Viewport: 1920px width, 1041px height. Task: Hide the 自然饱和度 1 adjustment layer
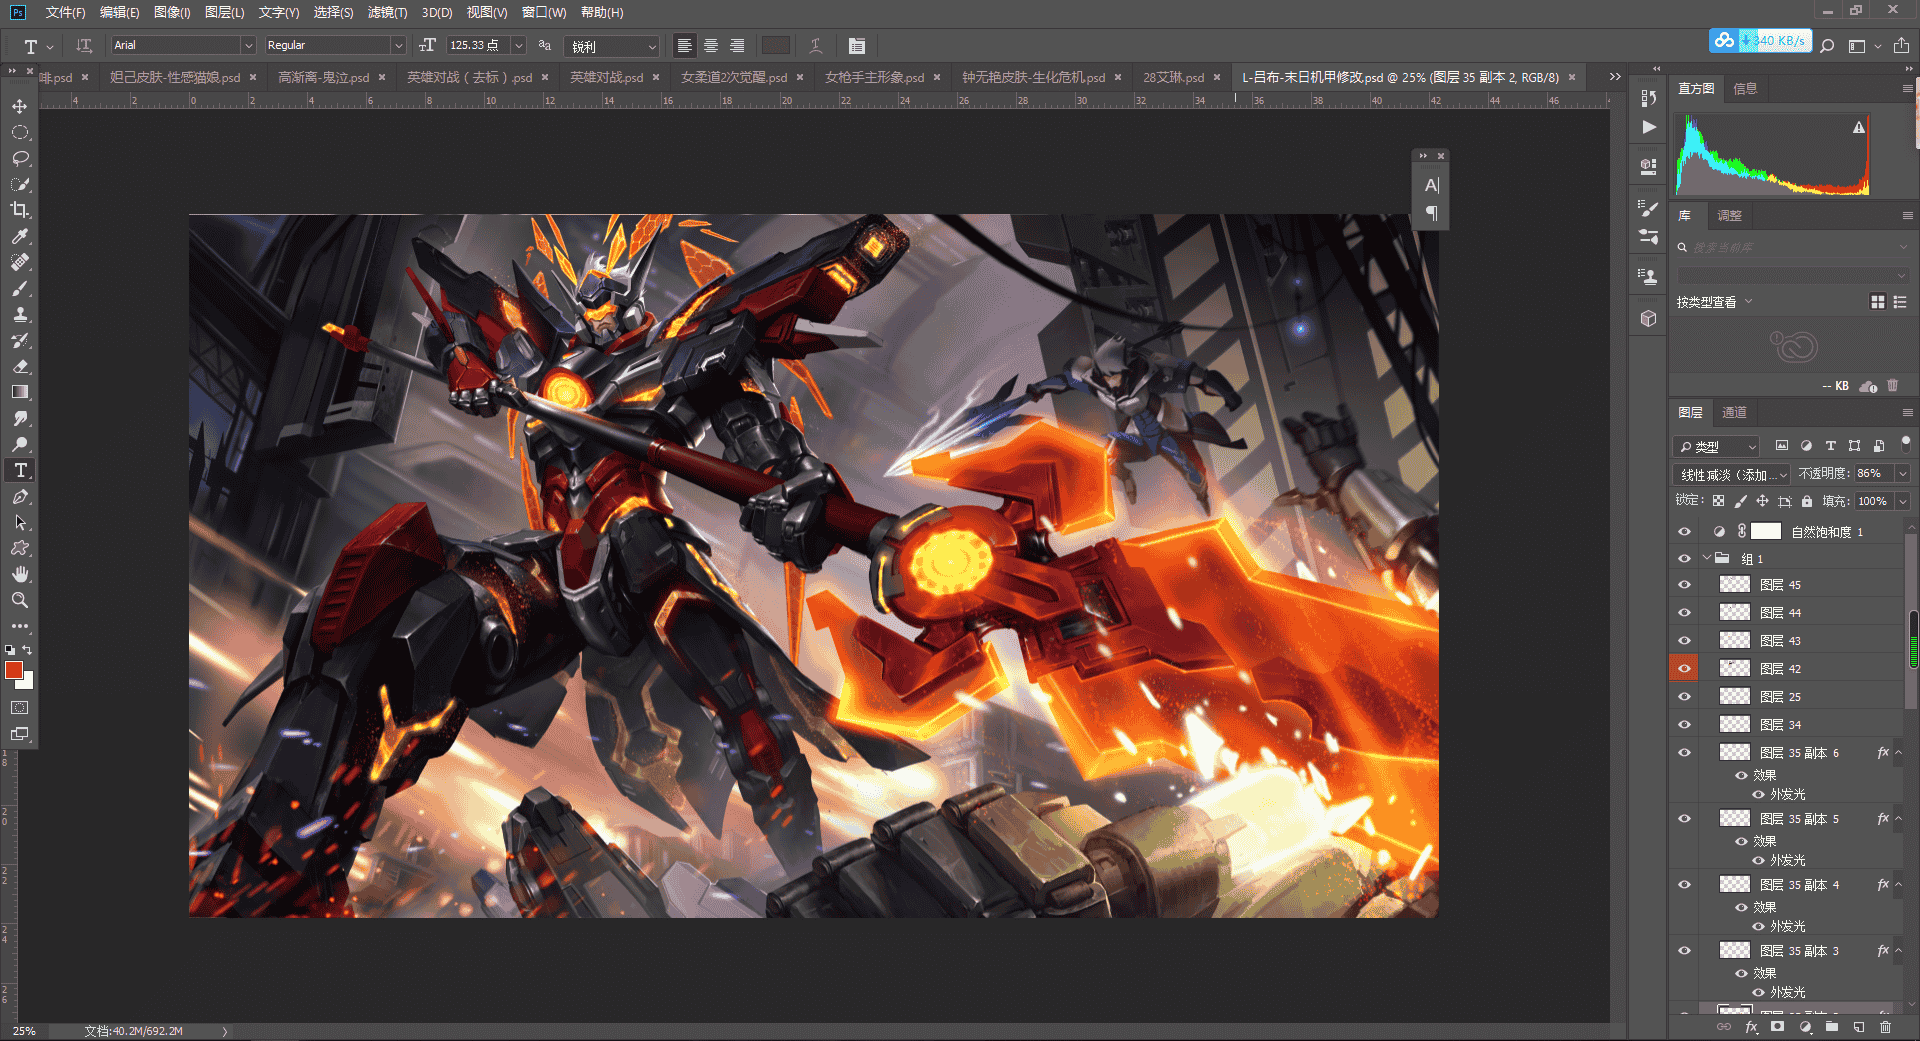tap(1684, 532)
